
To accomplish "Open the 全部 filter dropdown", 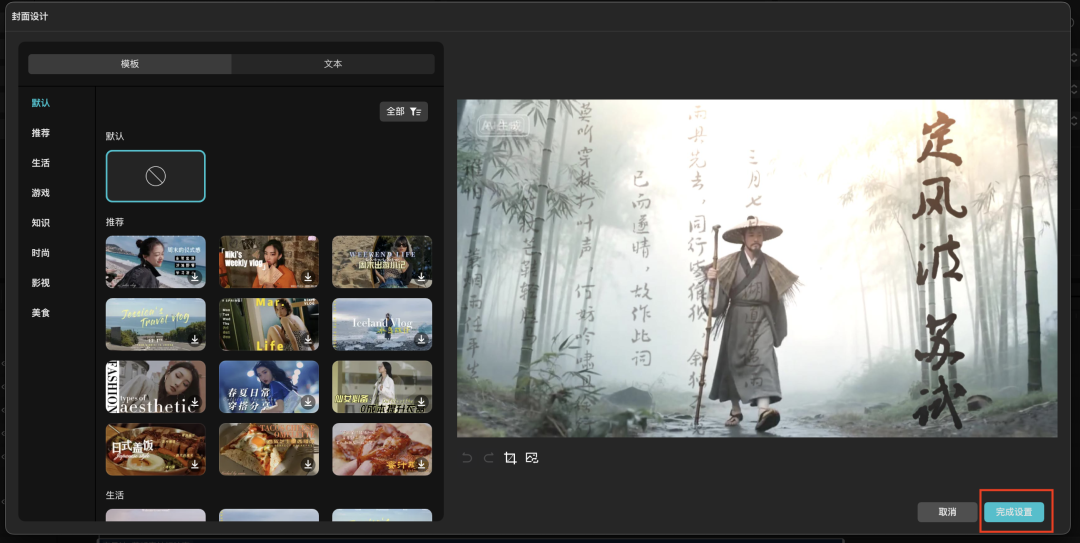I will (403, 111).
